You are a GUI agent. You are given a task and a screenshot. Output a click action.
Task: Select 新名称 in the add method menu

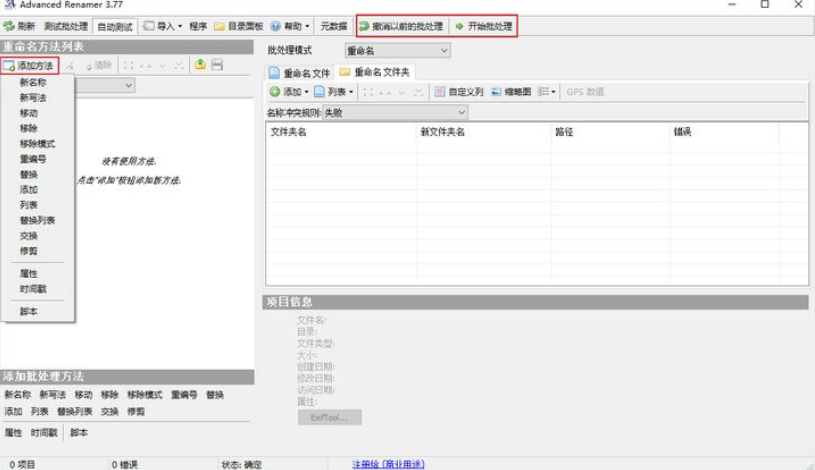(33, 82)
